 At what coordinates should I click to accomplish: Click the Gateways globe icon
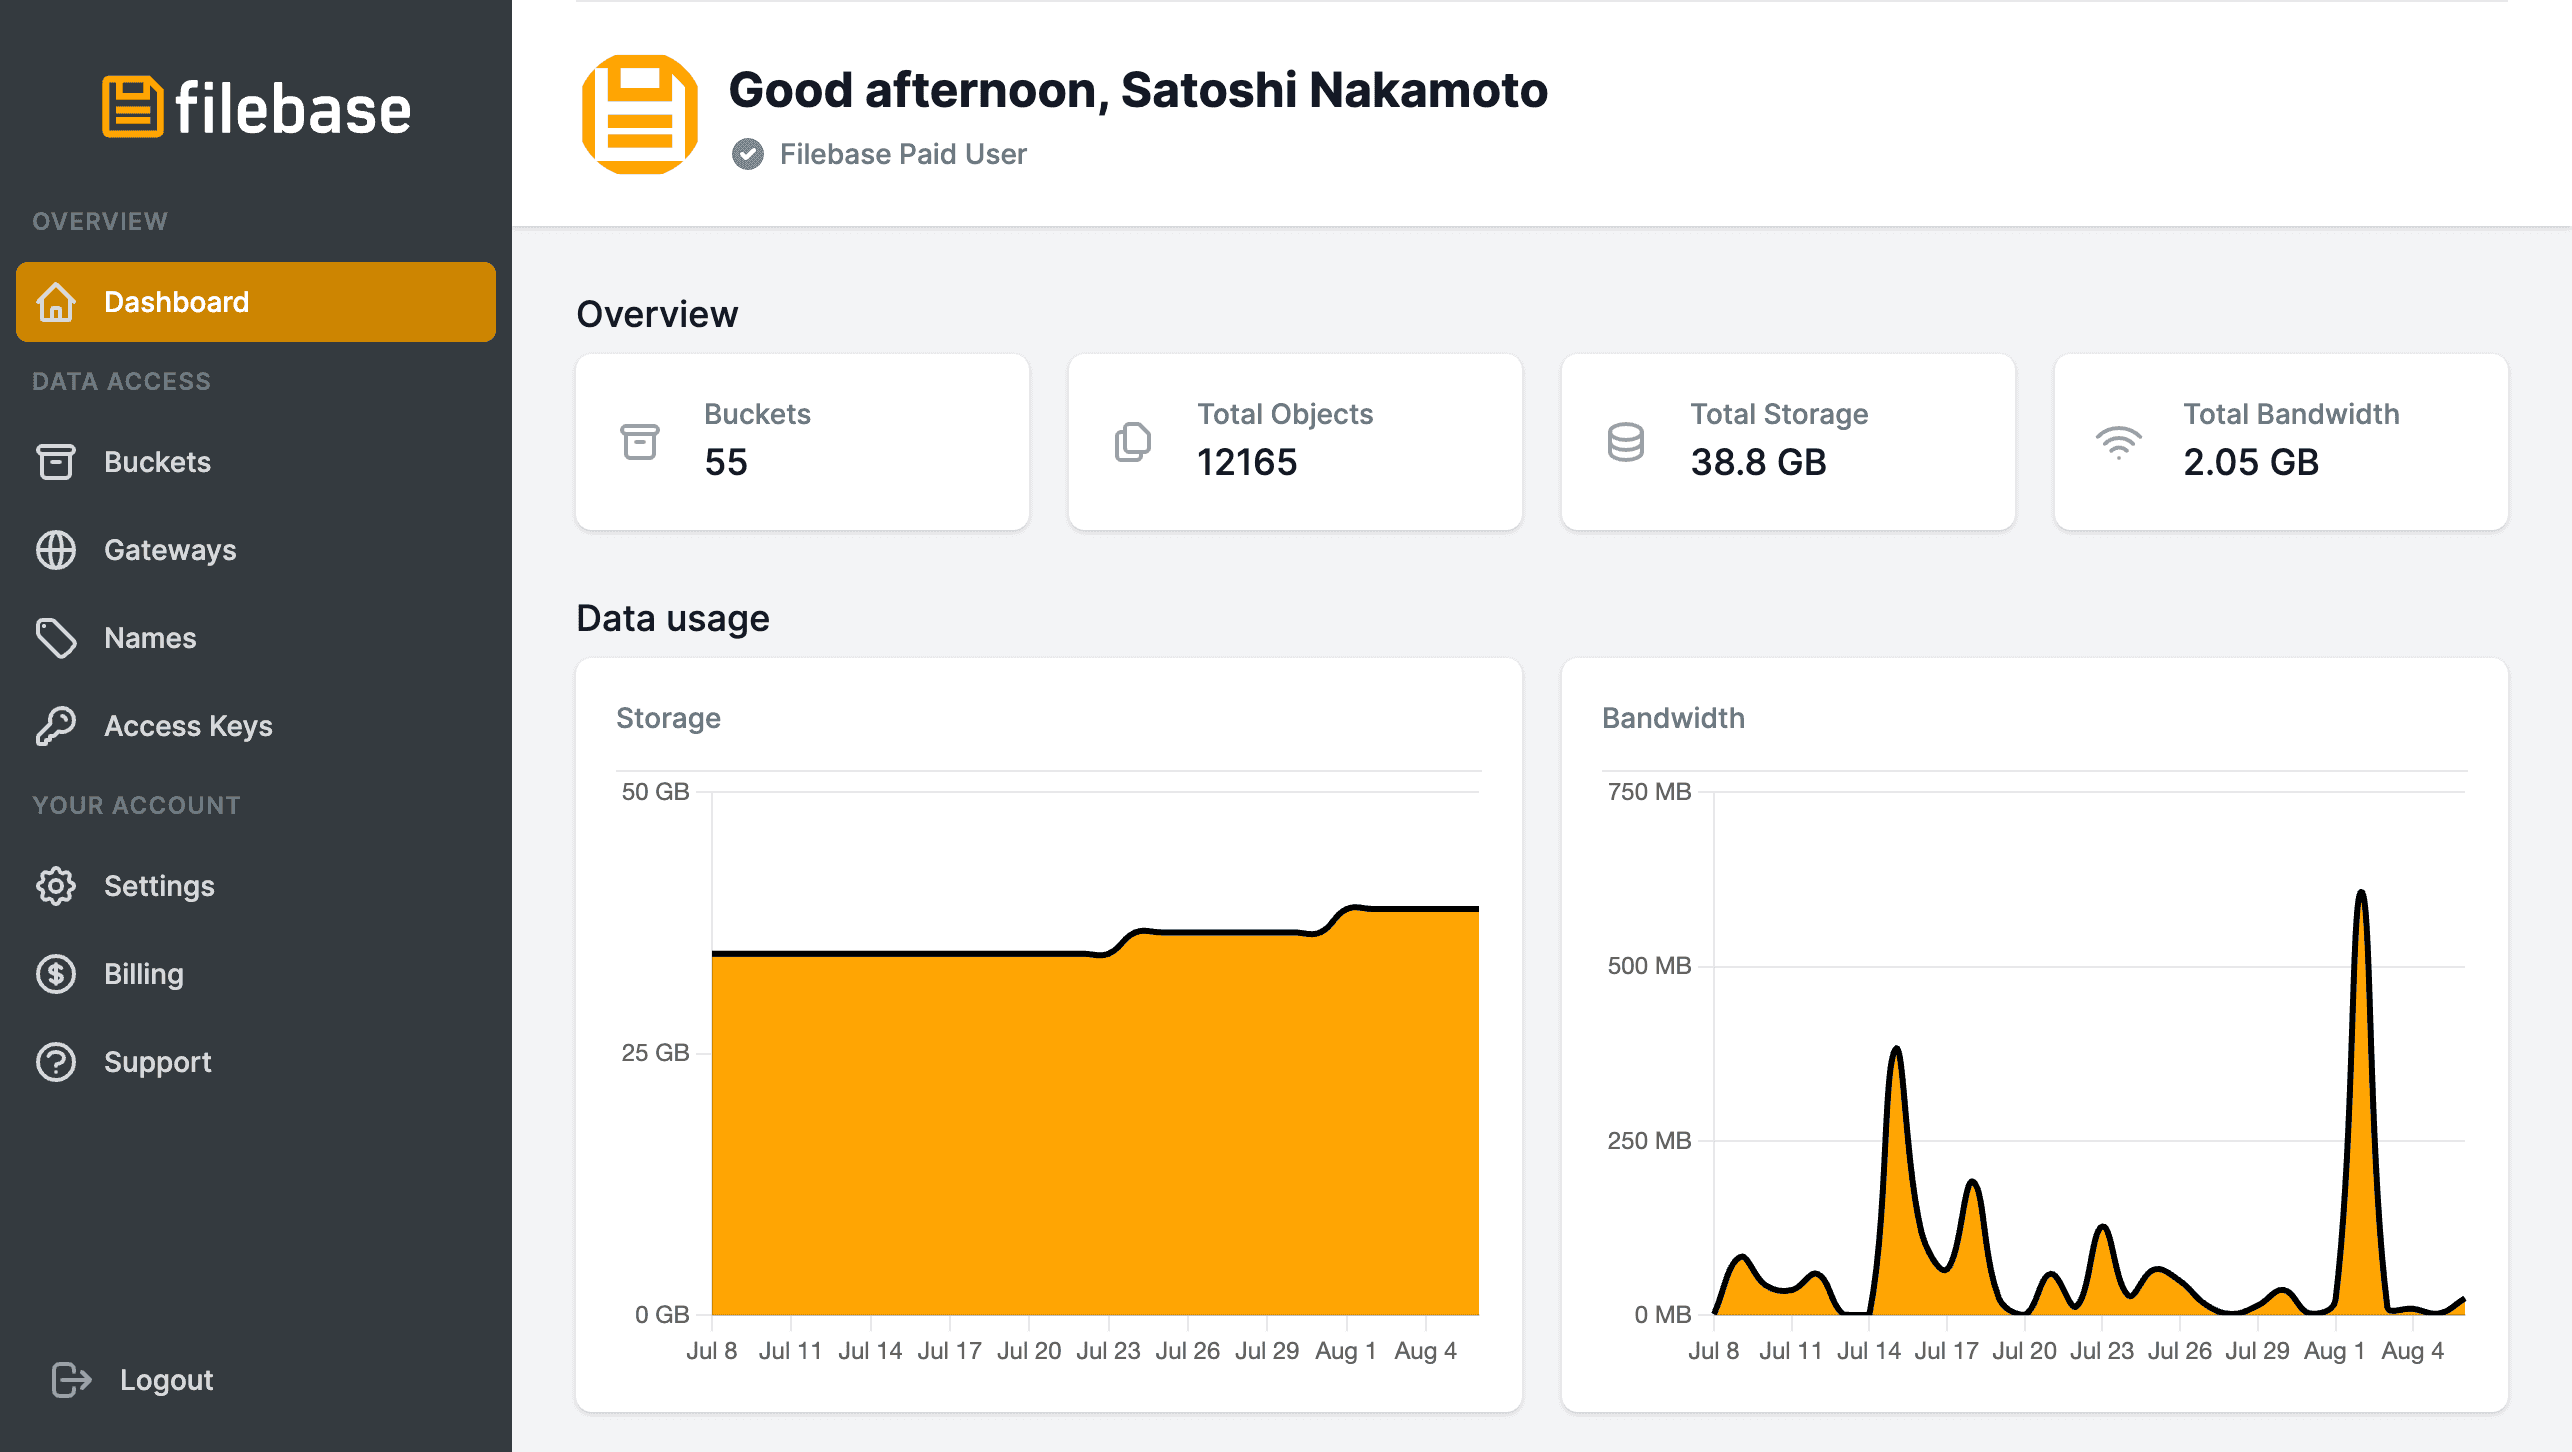[57, 549]
